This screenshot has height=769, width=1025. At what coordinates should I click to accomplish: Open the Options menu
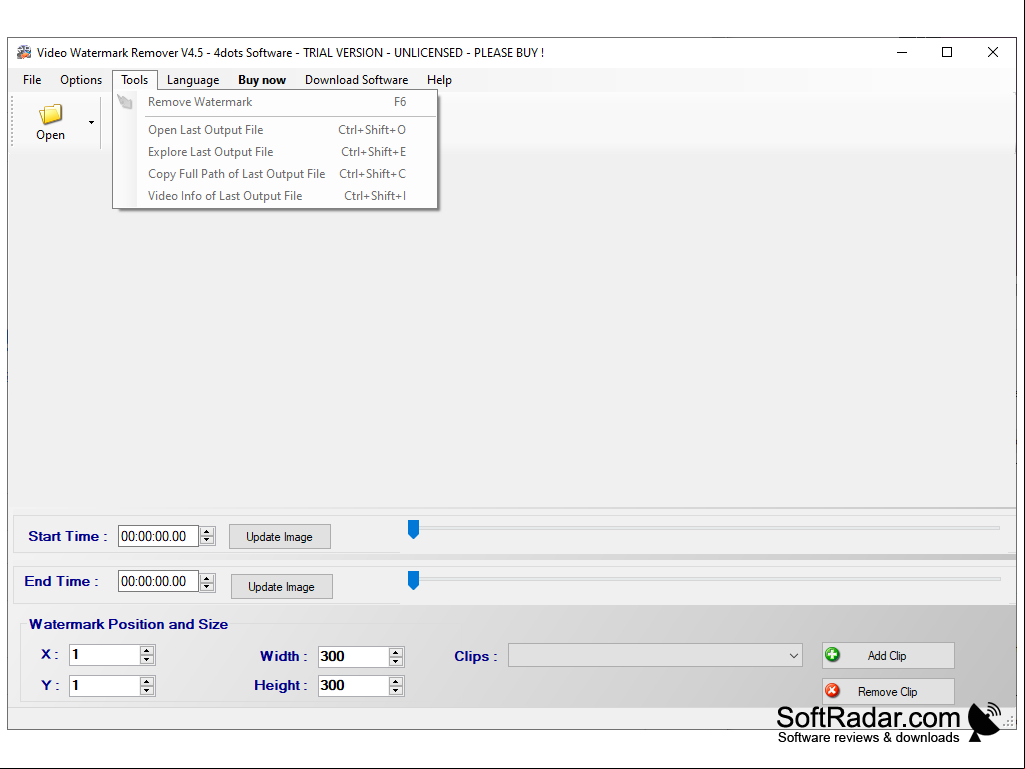click(81, 80)
